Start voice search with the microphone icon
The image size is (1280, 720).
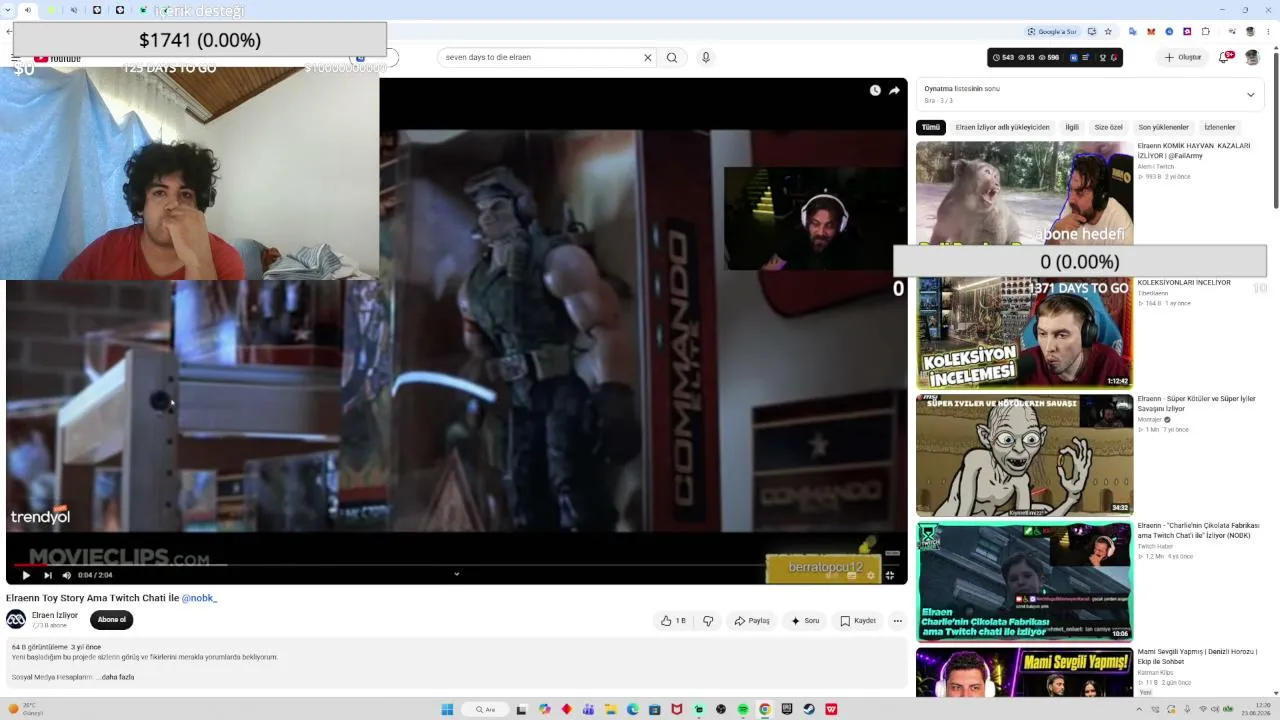705,57
